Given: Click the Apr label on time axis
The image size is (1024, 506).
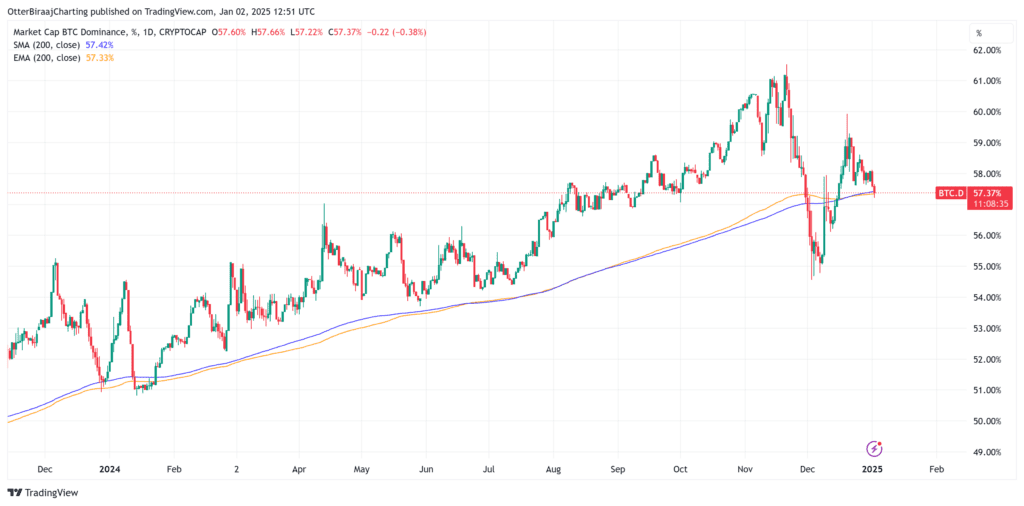Looking at the screenshot, I should (299, 468).
